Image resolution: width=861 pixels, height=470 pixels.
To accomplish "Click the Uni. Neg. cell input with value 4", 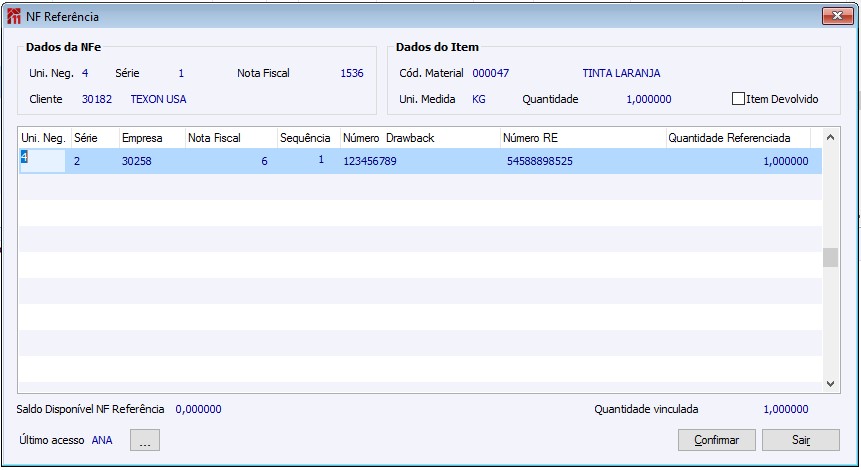I will click(x=43, y=161).
